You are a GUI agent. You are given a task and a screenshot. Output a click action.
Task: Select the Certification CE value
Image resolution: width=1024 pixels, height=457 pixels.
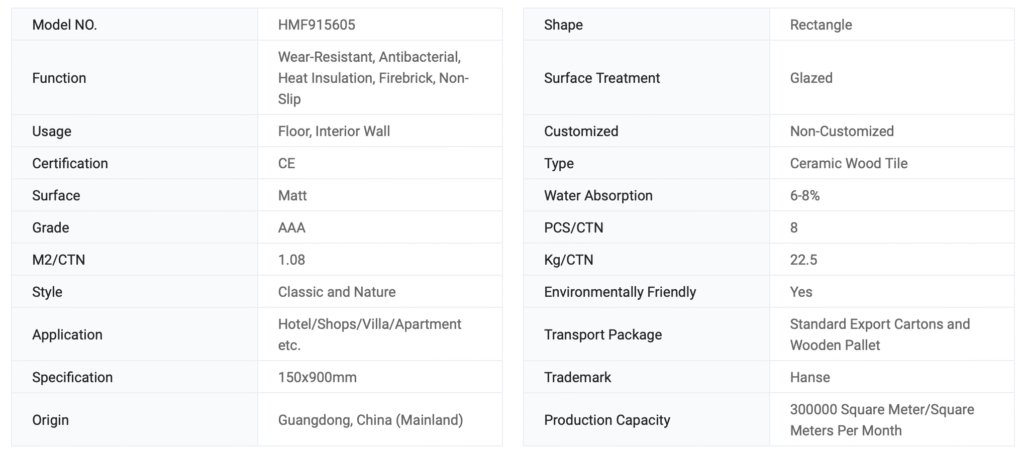[x=287, y=163]
